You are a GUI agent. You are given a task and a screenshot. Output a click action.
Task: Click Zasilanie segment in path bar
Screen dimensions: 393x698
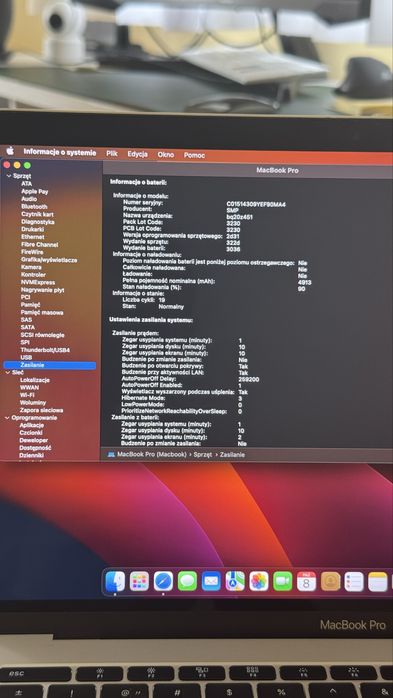232,455
